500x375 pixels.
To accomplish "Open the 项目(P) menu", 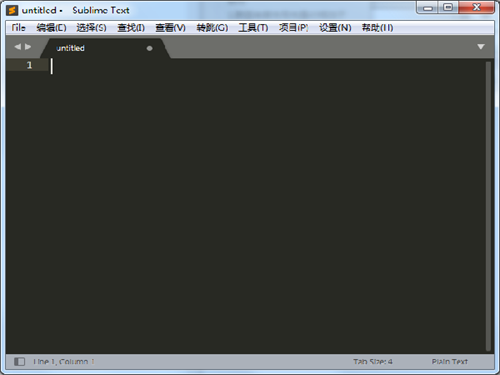I will pyautogui.click(x=293, y=28).
